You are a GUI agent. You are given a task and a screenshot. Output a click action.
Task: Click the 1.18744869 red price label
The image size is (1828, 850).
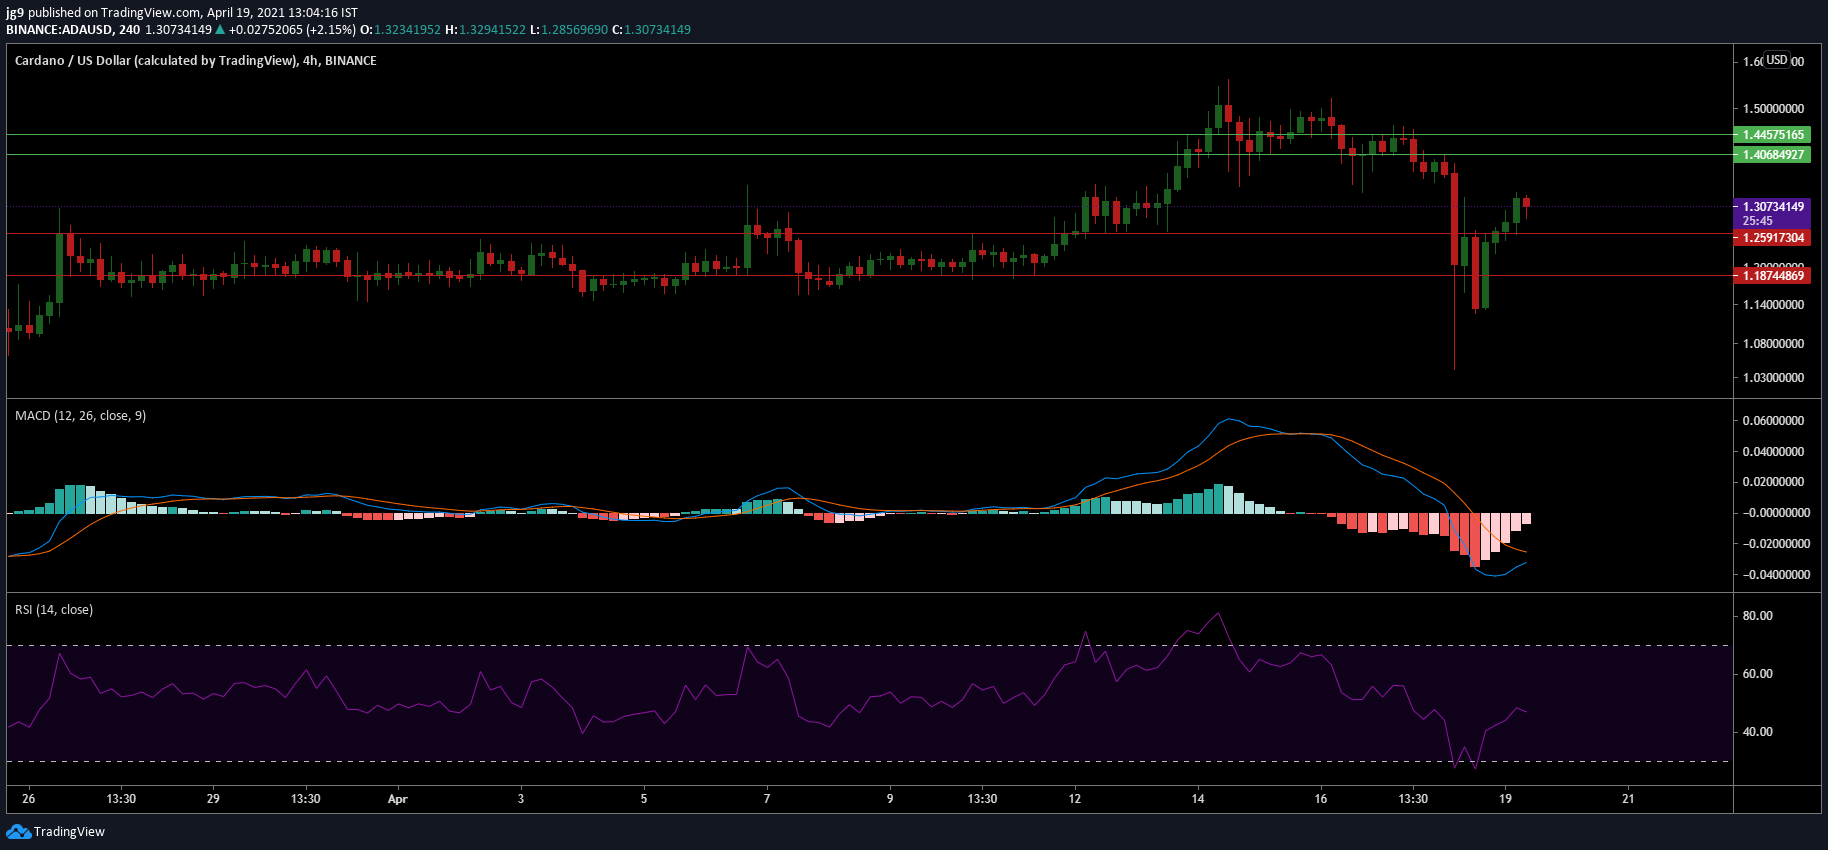pos(1773,276)
